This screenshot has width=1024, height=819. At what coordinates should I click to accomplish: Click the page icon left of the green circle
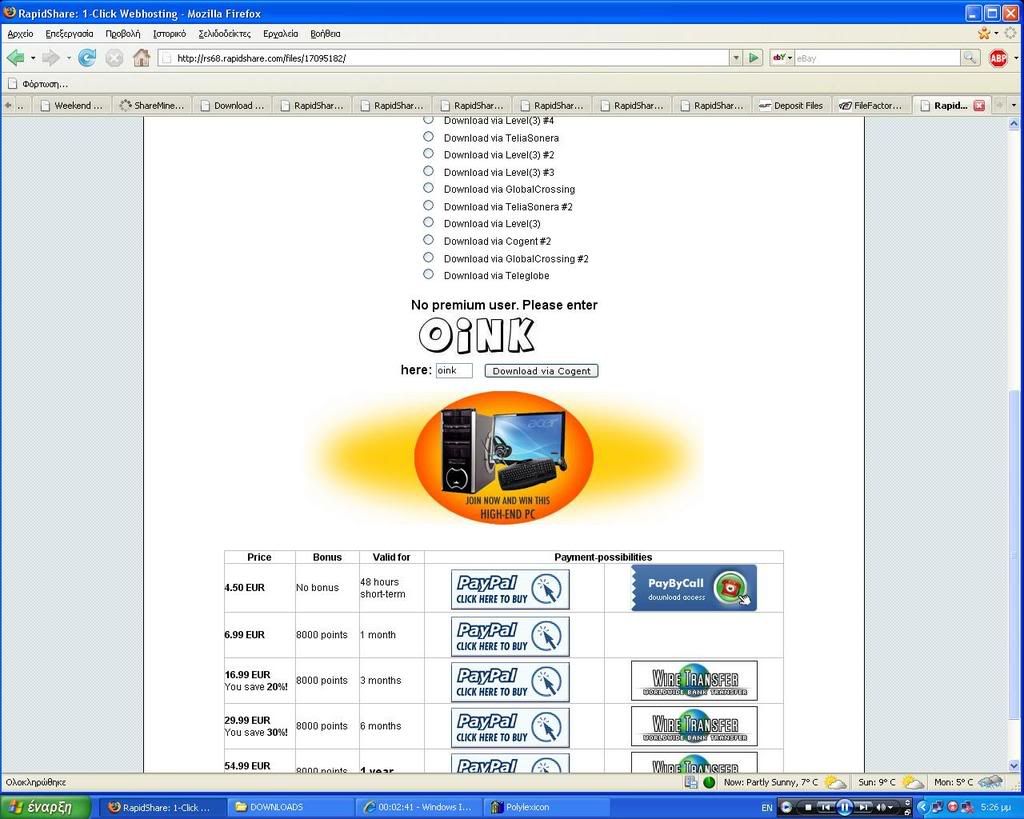point(691,782)
